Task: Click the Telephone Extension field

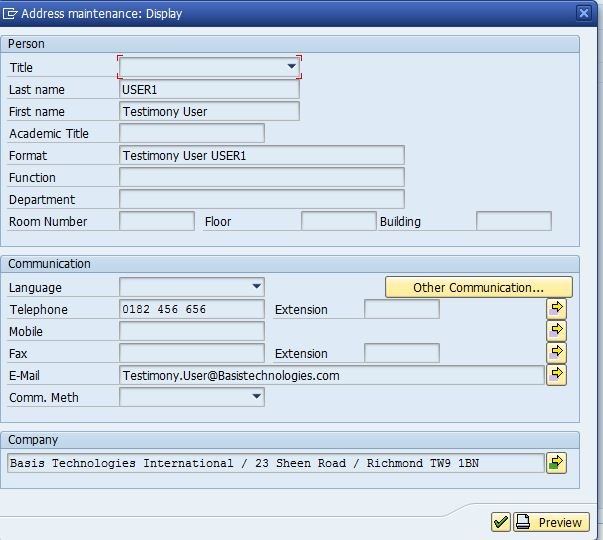Action: pyautogui.click(x=401, y=309)
